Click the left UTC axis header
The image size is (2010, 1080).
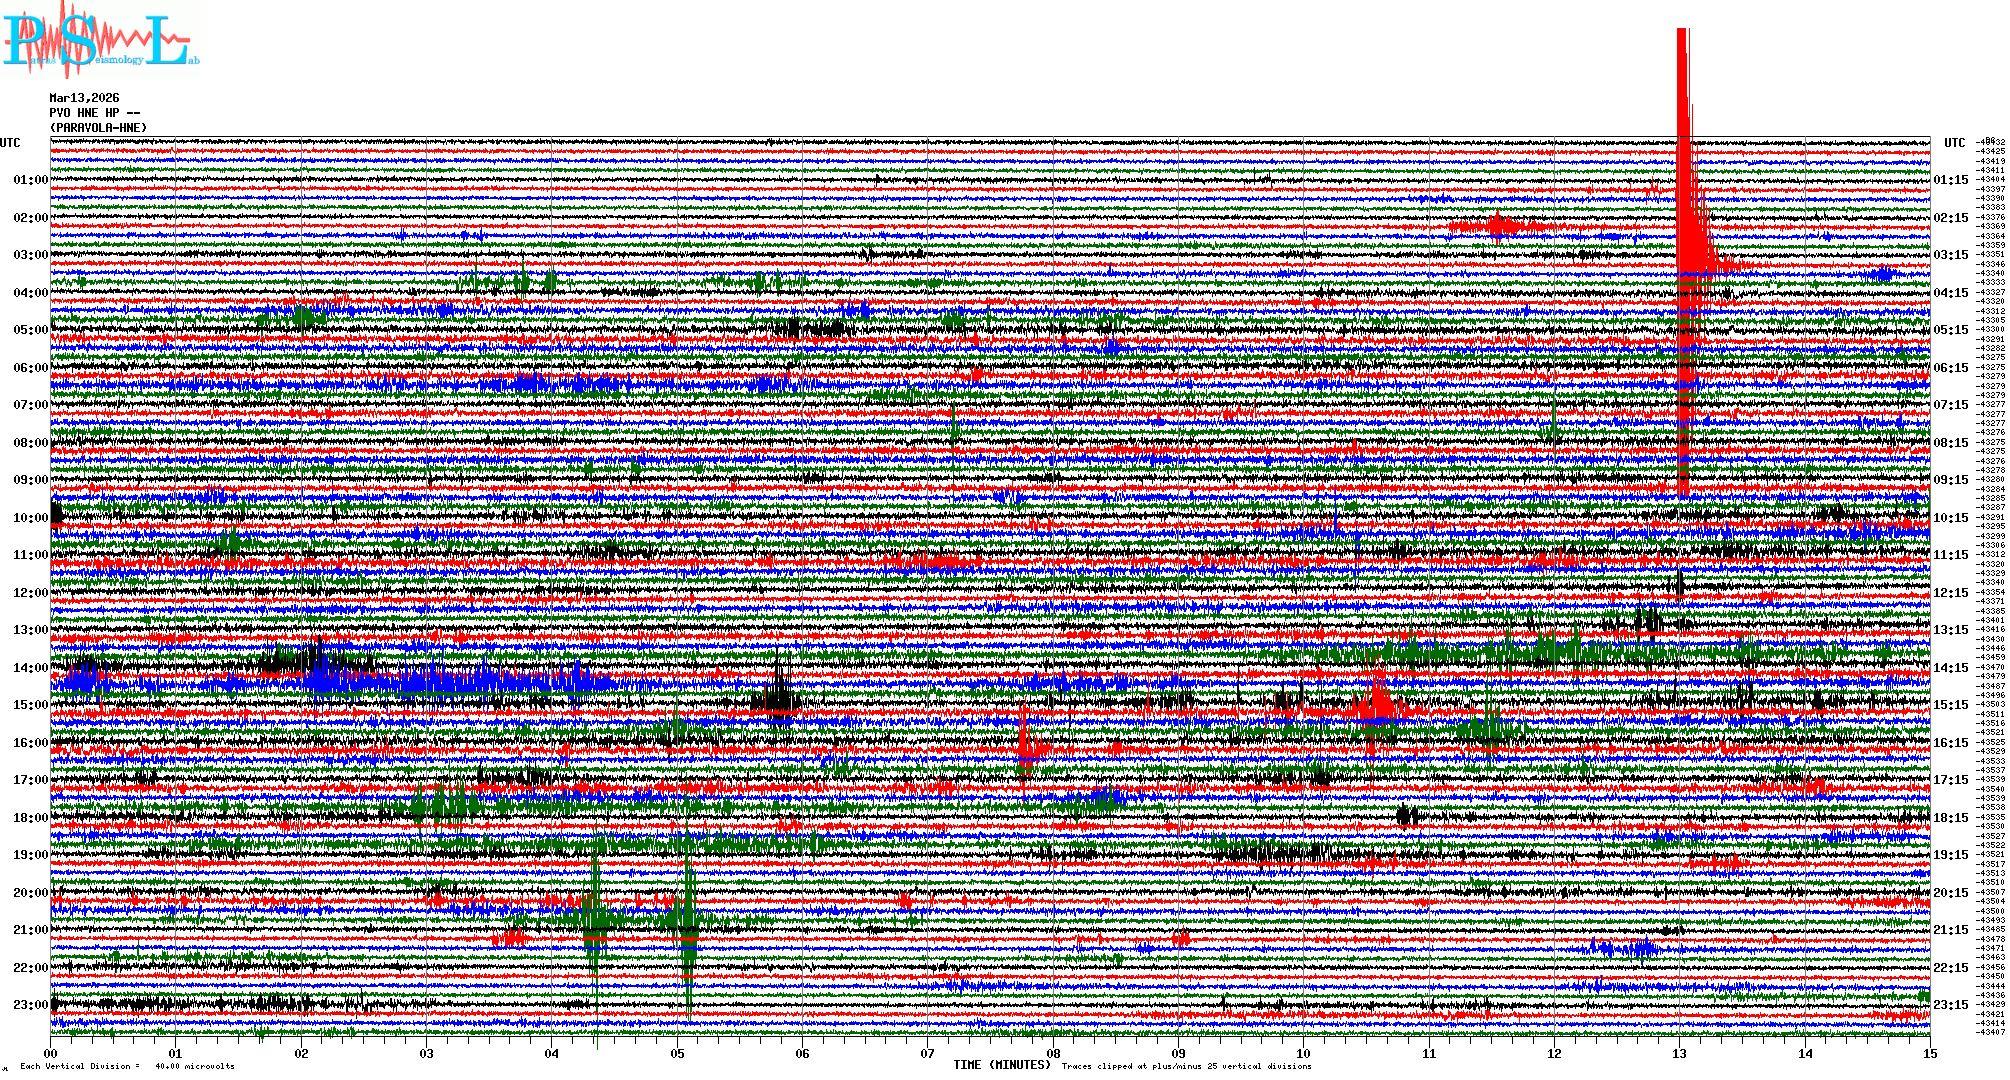10,143
